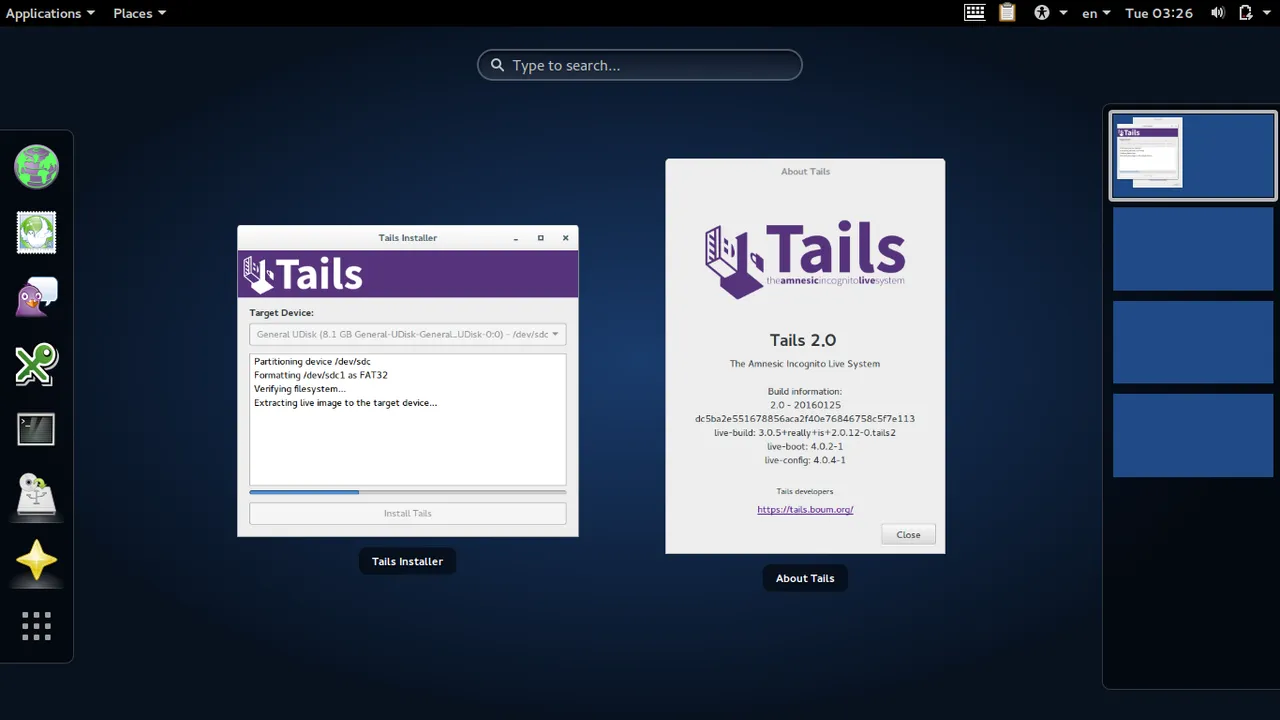Click the magnifier icon in search box
This screenshot has width=1280, height=720.
[497, 65]
